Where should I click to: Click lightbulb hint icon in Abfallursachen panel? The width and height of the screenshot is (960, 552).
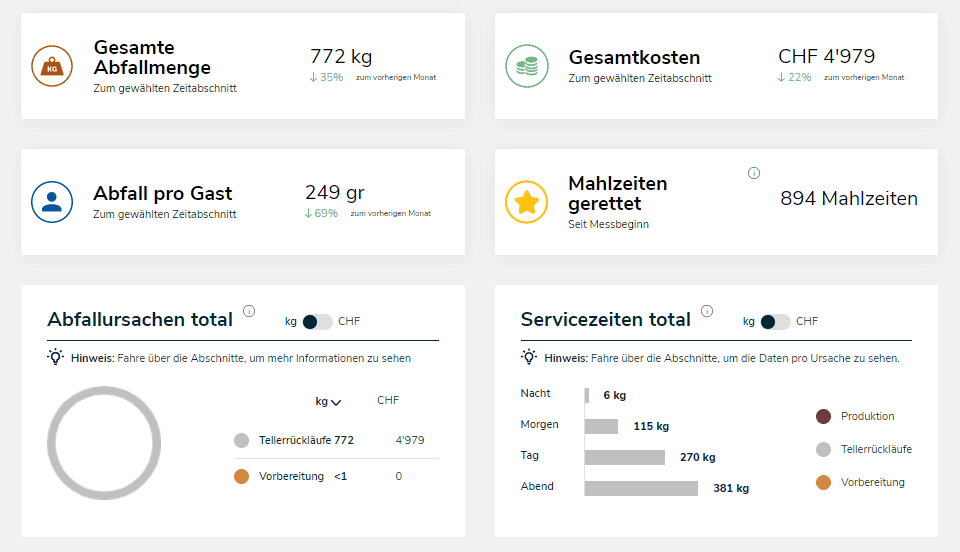[x=56, y=357]
